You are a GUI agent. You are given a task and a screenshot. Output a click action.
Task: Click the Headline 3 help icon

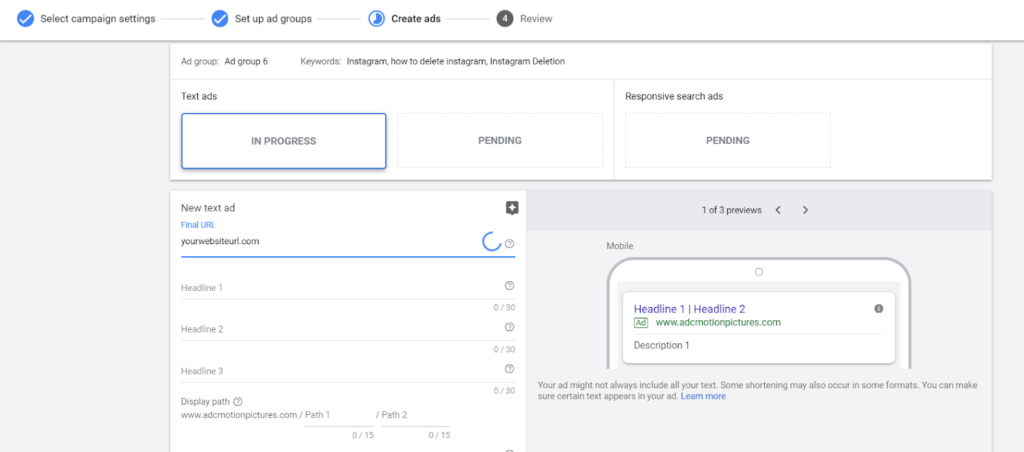(x=509, y=369)
